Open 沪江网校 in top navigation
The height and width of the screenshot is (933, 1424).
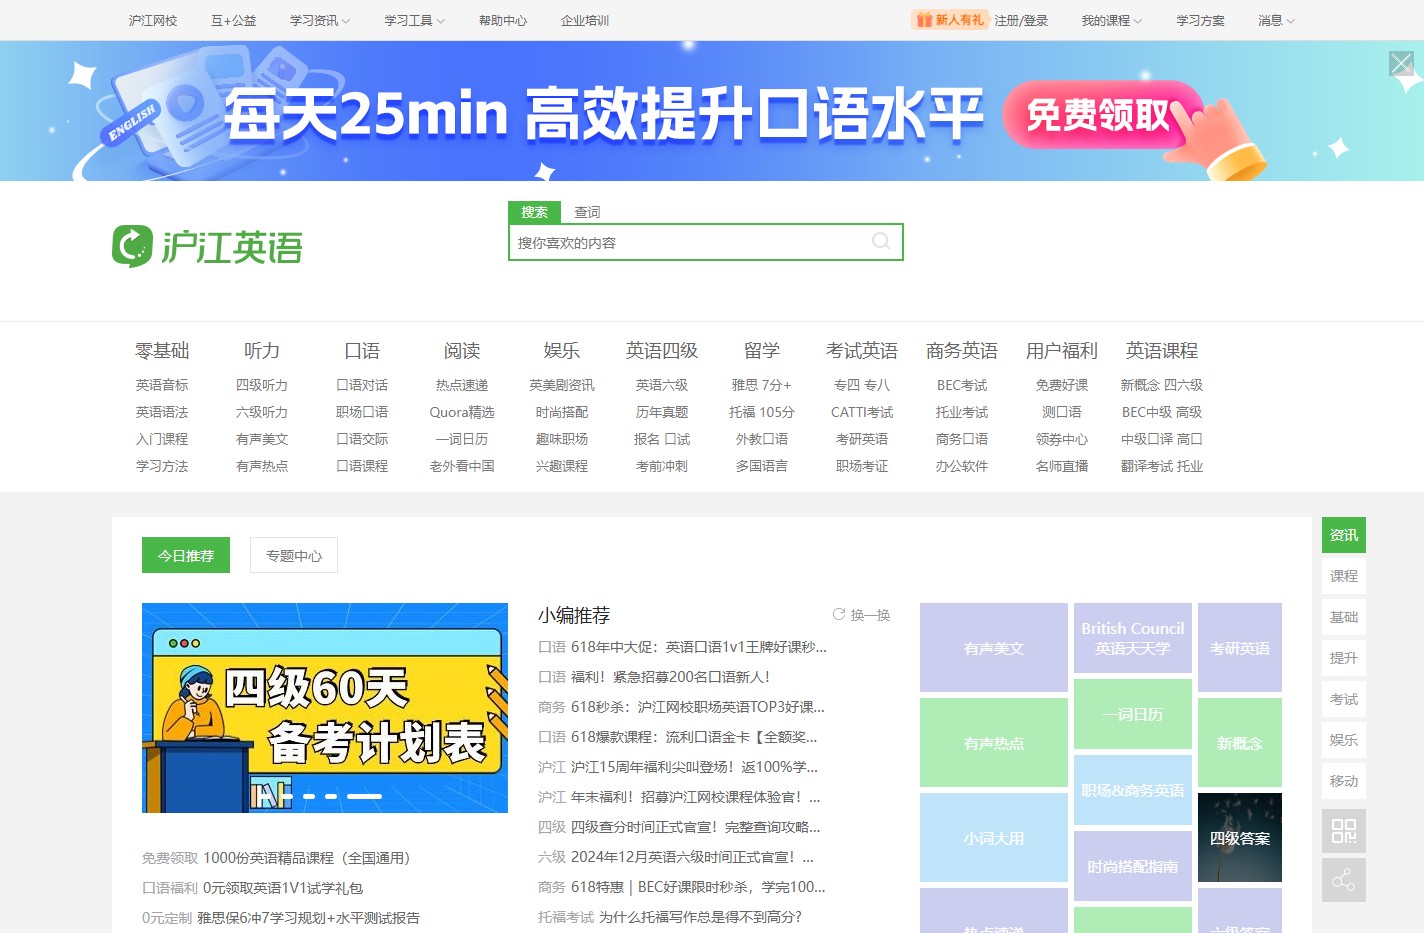pos(153,20)
